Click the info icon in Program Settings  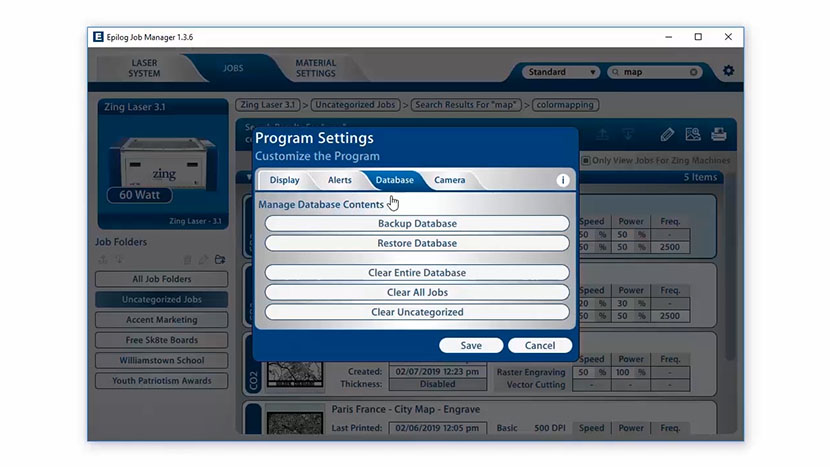coord(563,180)
